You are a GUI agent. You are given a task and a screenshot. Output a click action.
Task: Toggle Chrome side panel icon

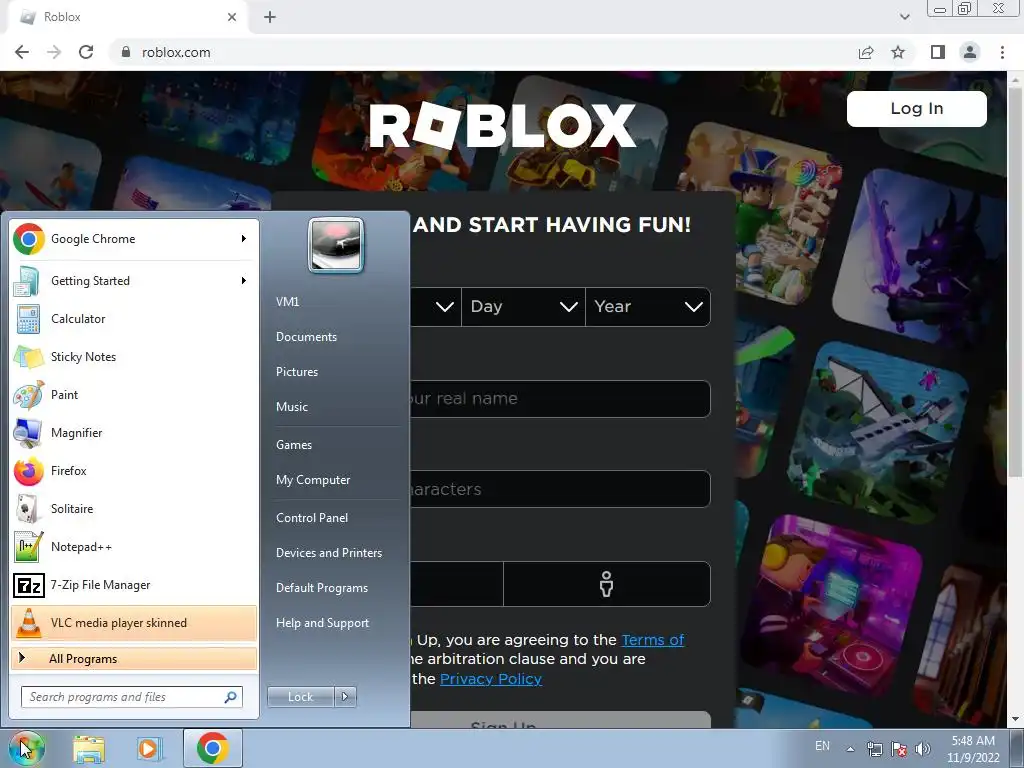(x=938, y=52)
